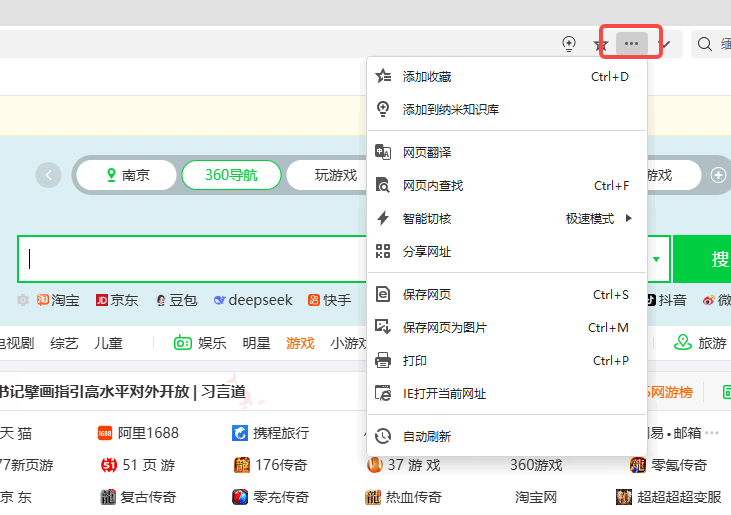
Task: Open the deepseek shortcut below search box
Action: click(252, 300)
